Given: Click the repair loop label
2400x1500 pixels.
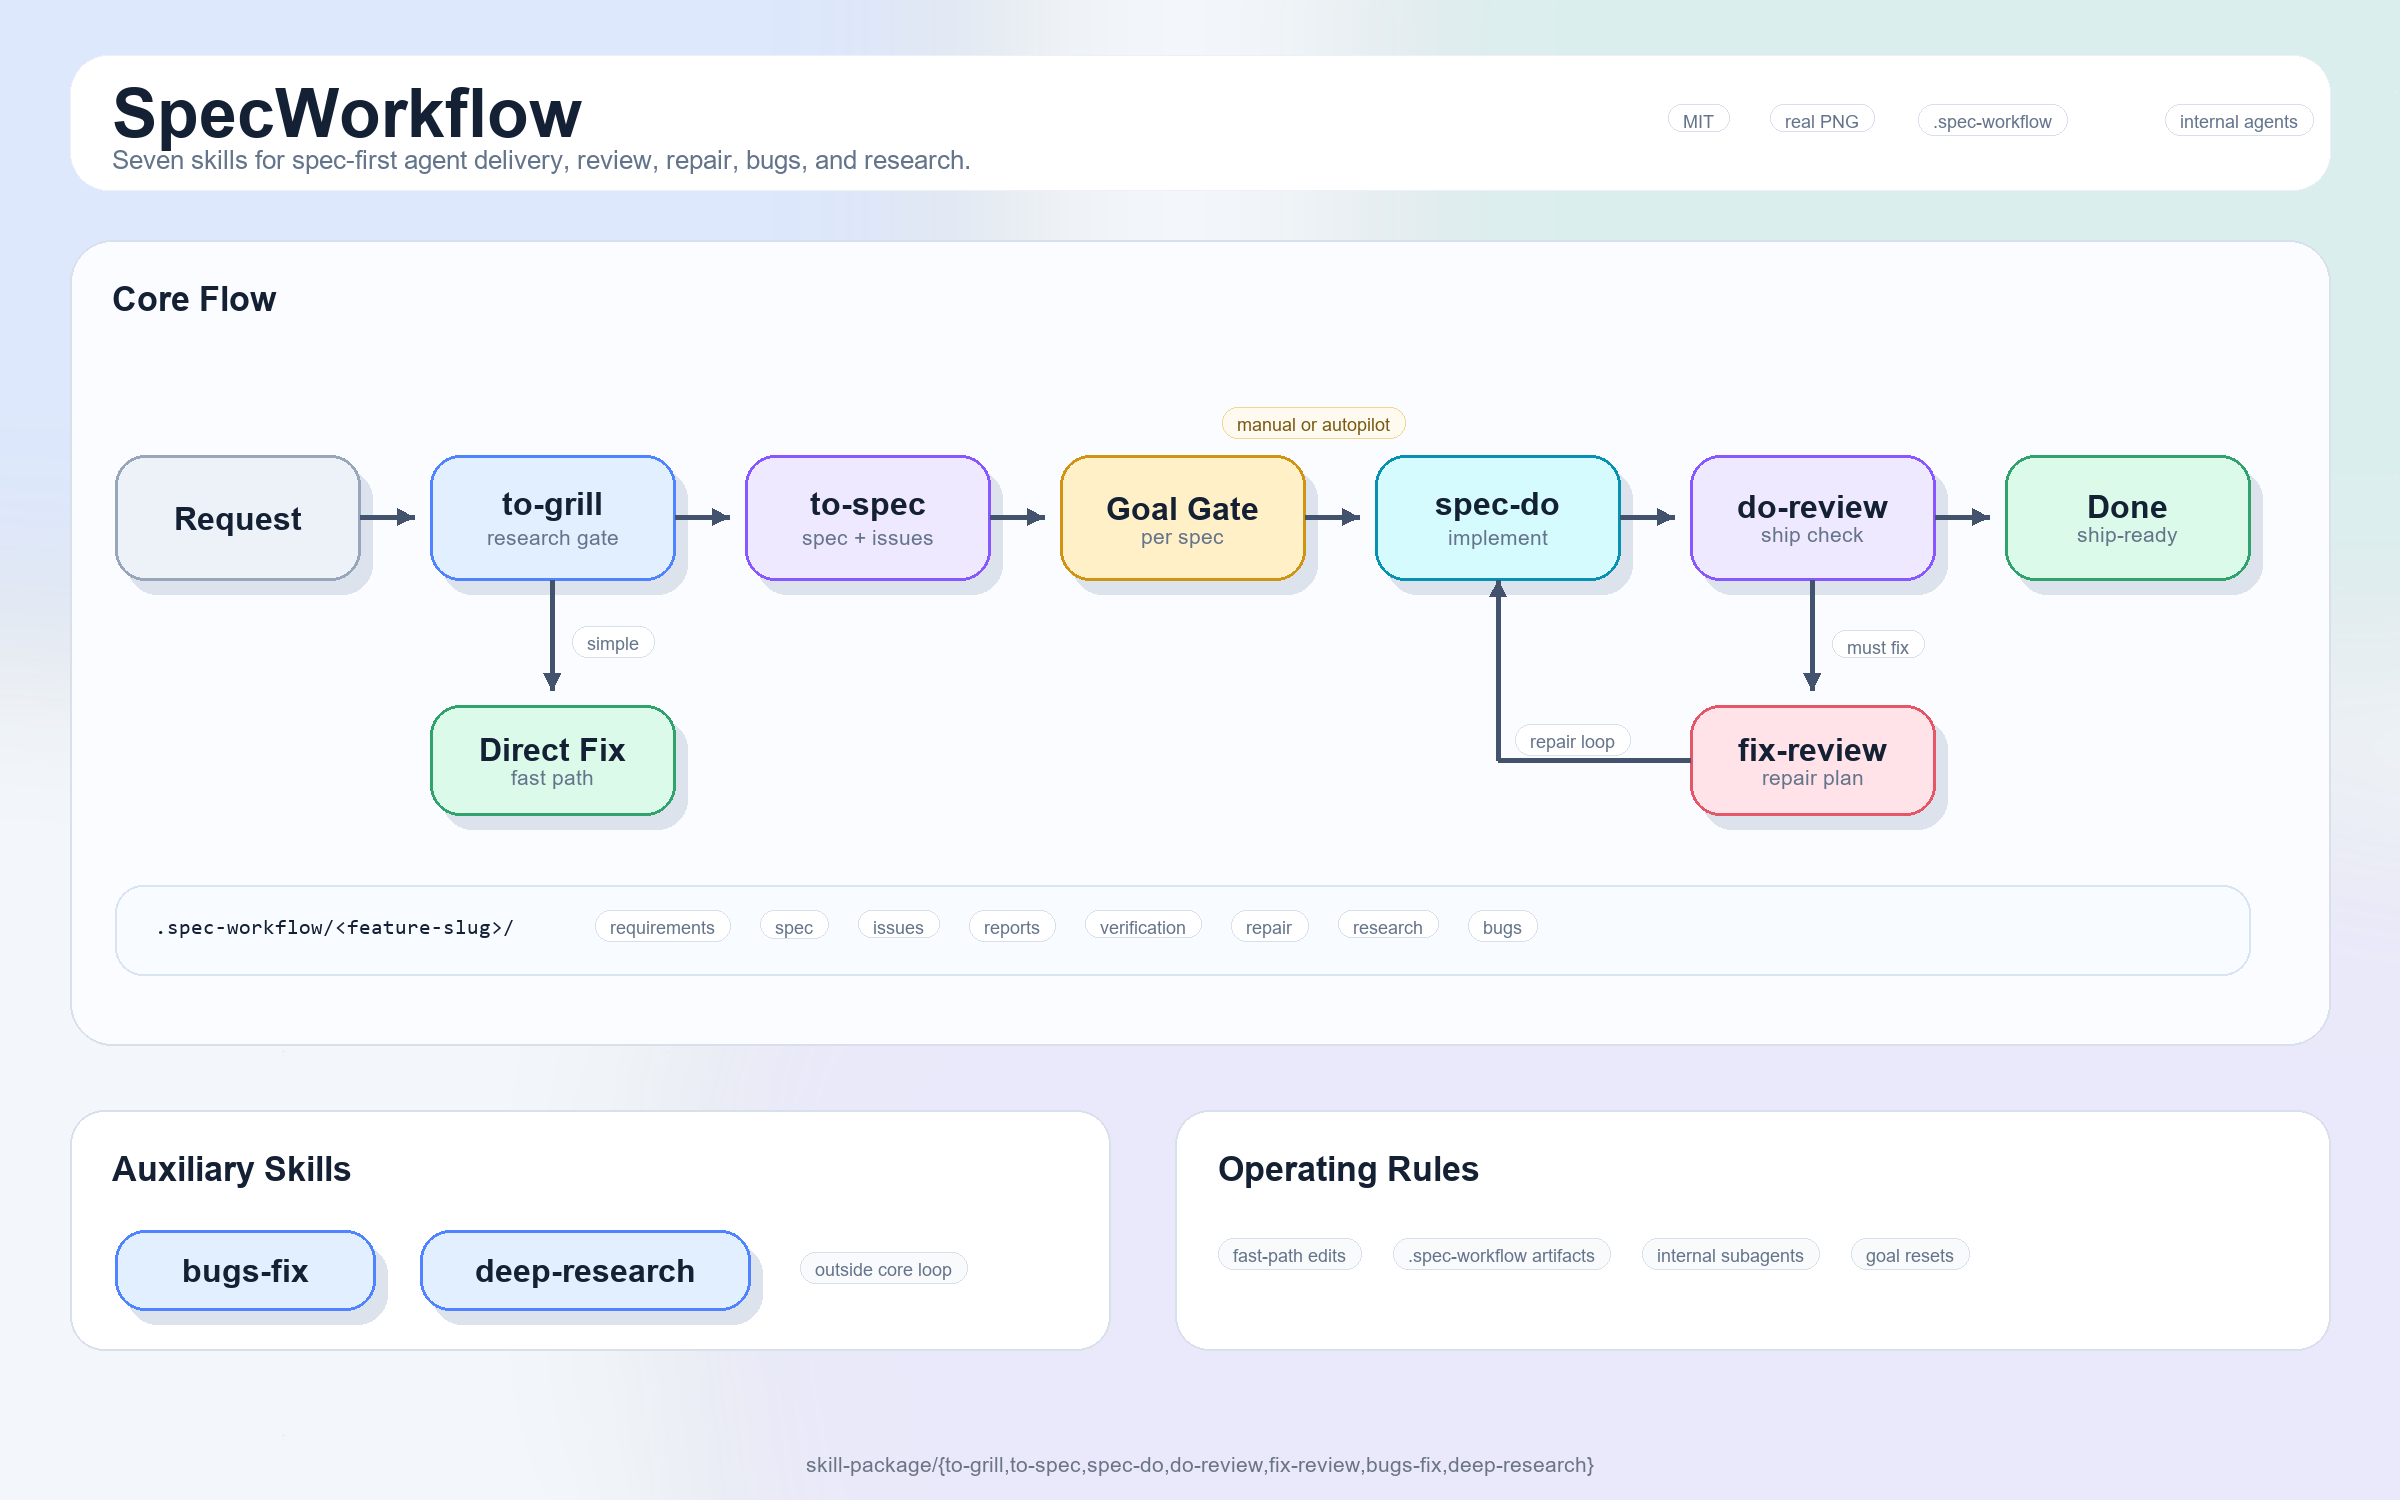Looking at the screenshot, I should tap(1572, 741).
